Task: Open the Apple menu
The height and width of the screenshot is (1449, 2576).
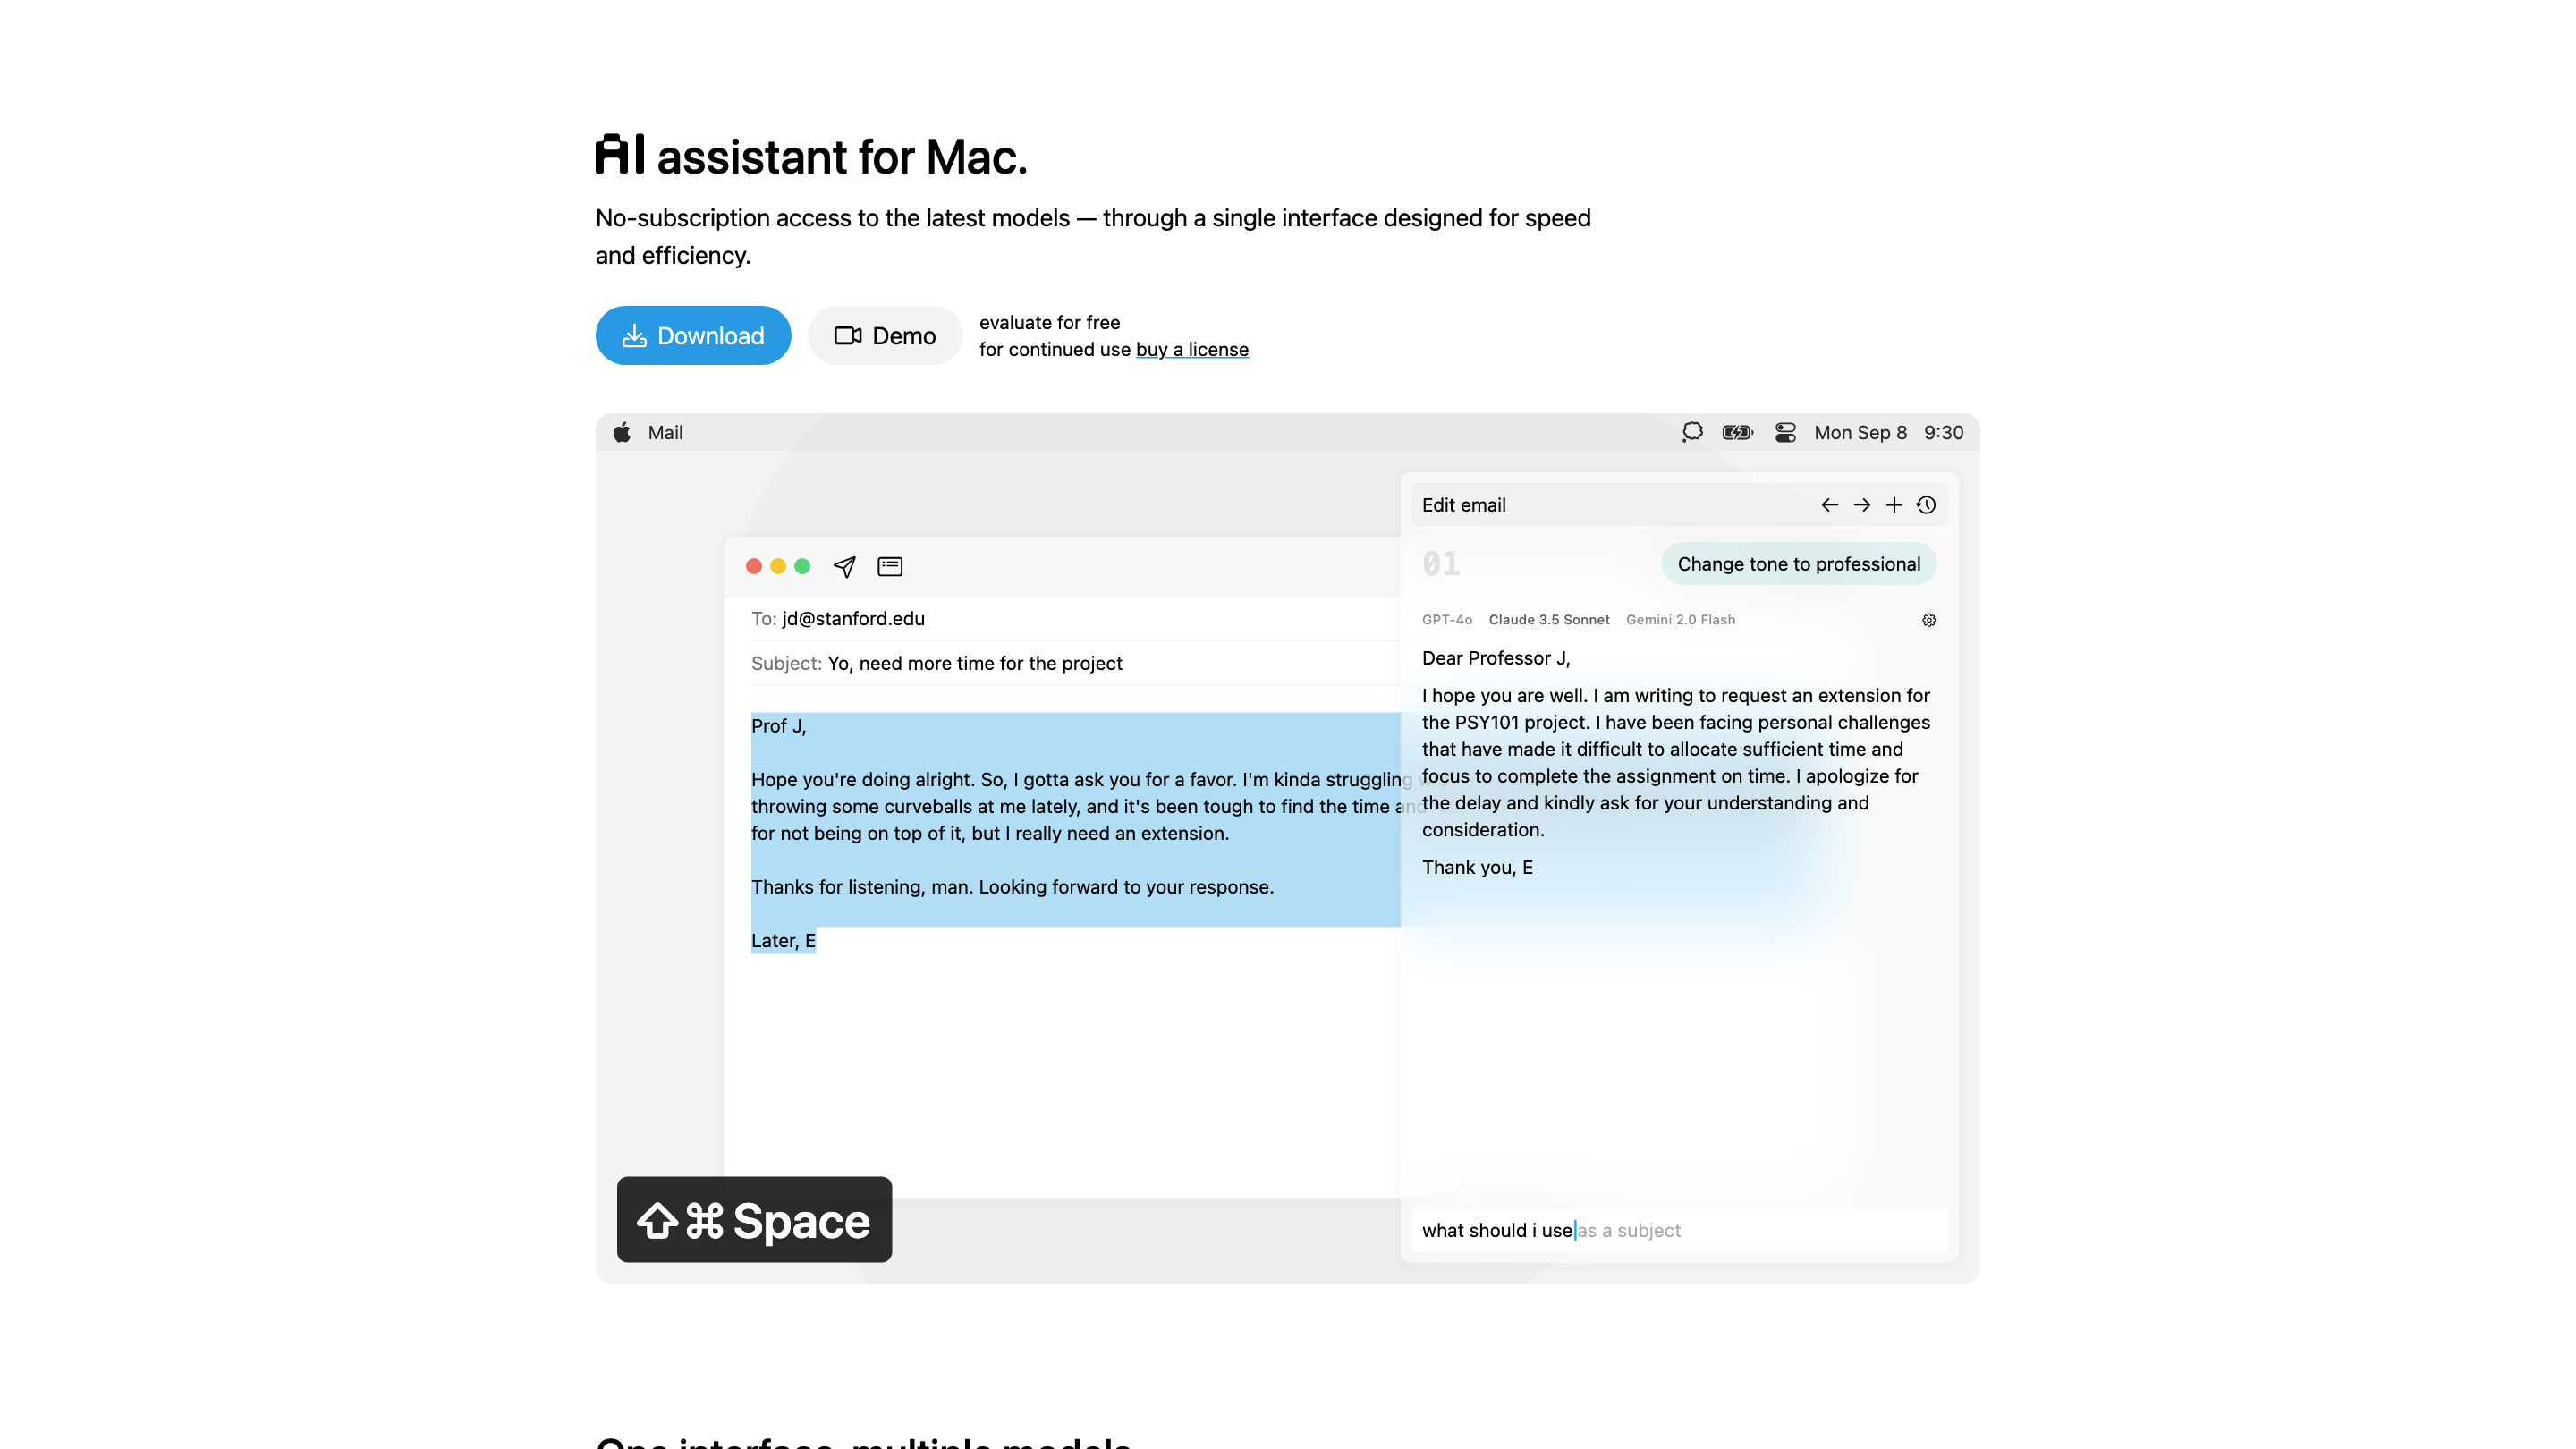Action: [x=622, y=432]
